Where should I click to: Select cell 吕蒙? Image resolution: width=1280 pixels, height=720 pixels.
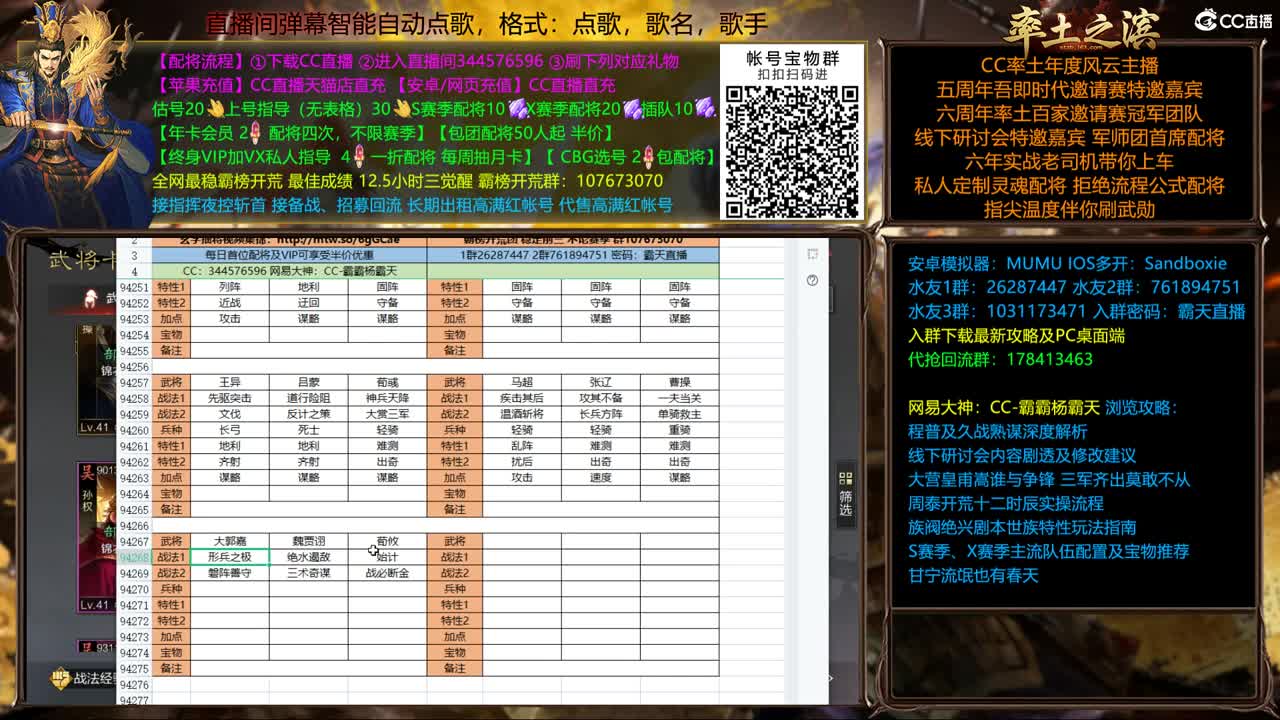(309, 382)
